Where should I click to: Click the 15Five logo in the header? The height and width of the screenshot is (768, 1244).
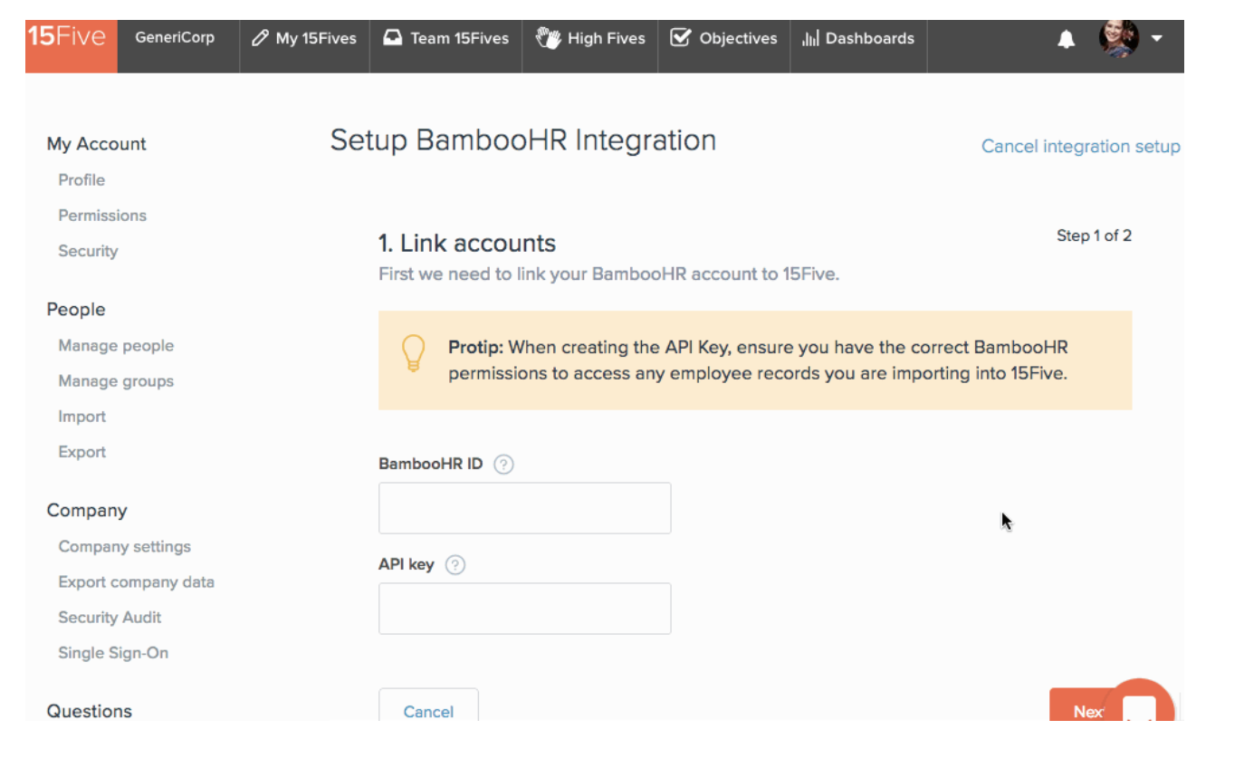(69, 38)
